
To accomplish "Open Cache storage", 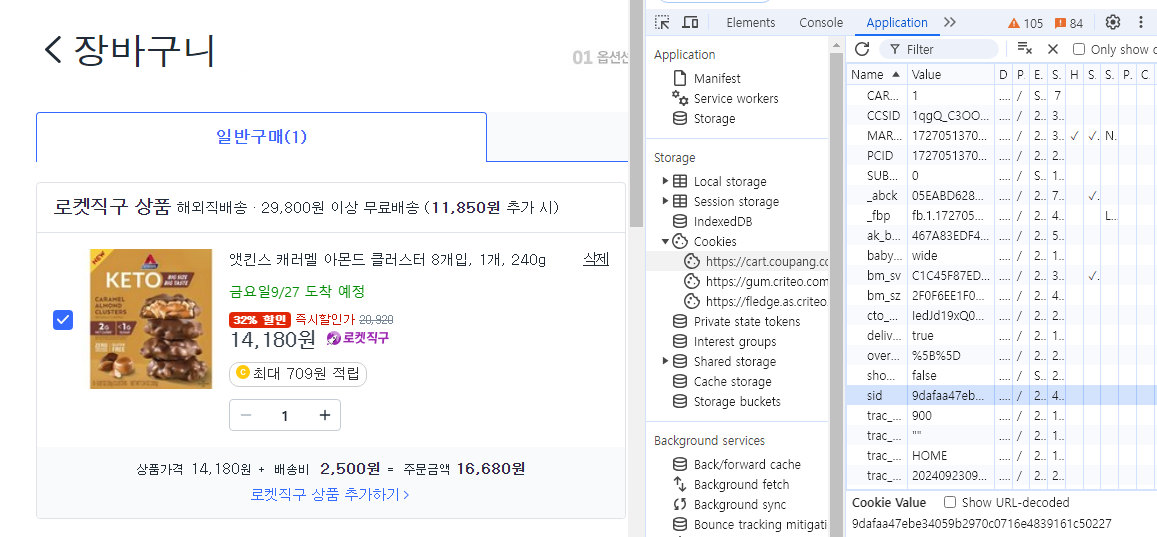I will pyautogui.click(x=722, y=381).
